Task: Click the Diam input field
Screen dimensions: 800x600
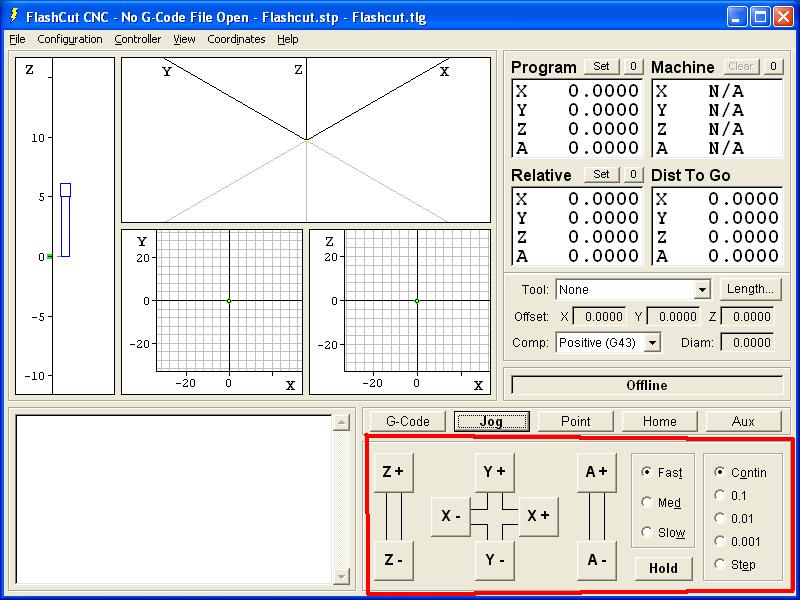Action: point(747,343)
